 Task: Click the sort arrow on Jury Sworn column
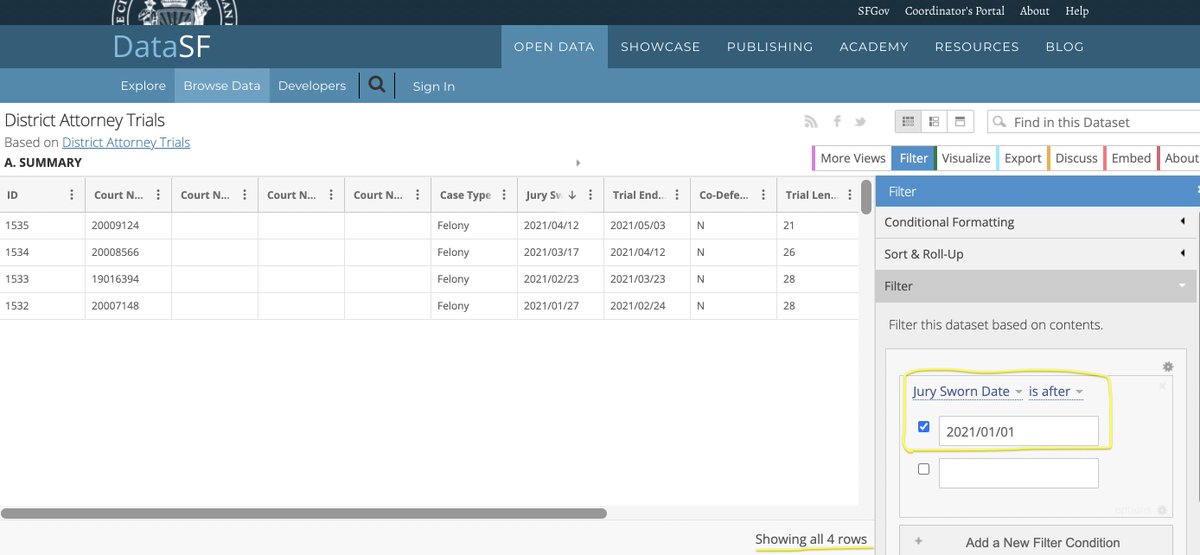coord(572,195)
